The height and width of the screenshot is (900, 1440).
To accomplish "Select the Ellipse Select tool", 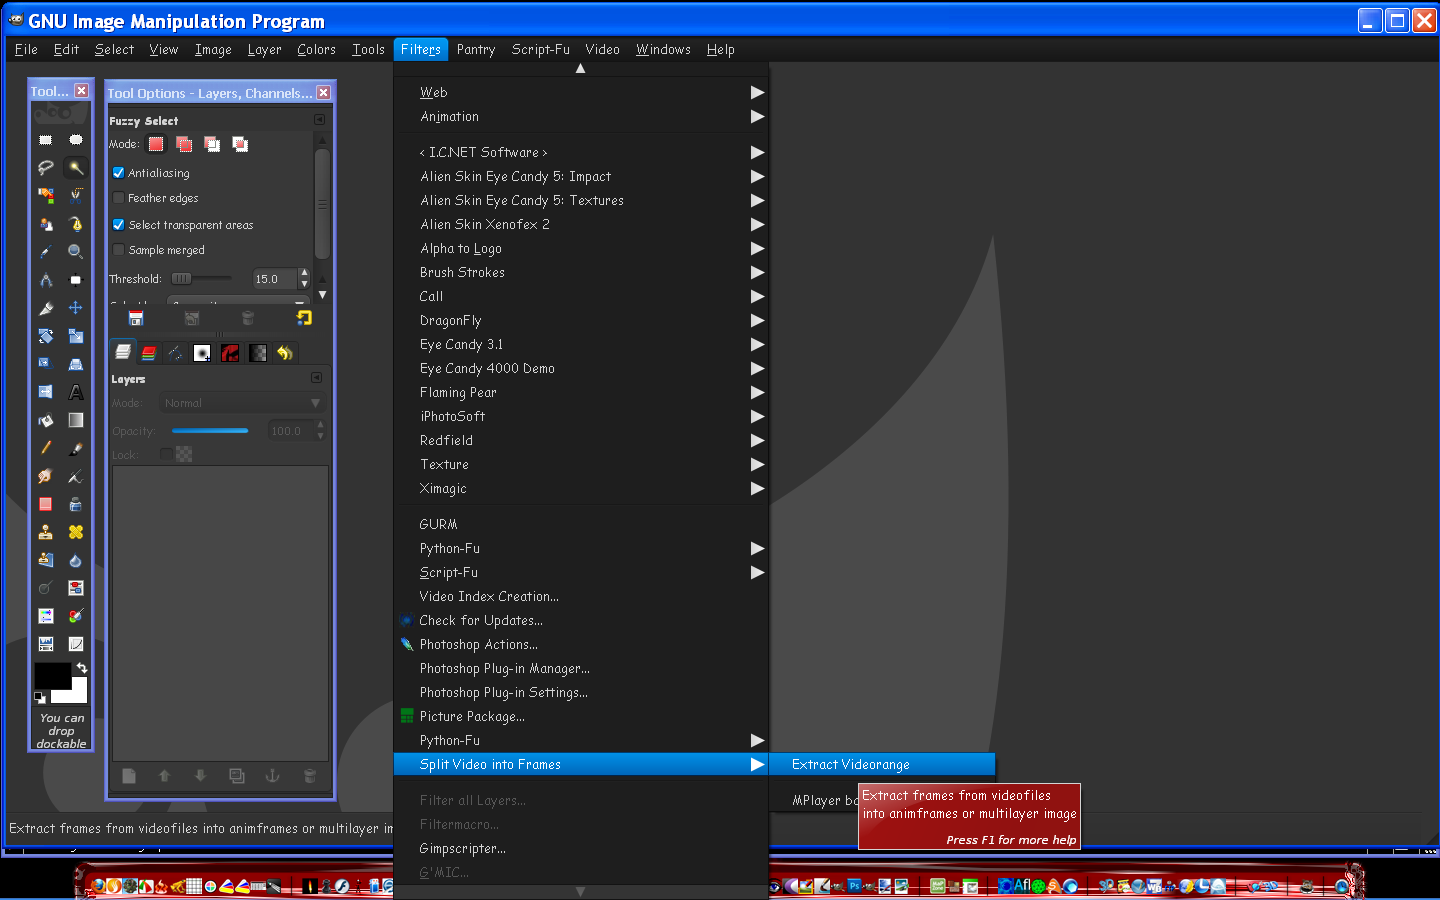I will tap(76, 140).
